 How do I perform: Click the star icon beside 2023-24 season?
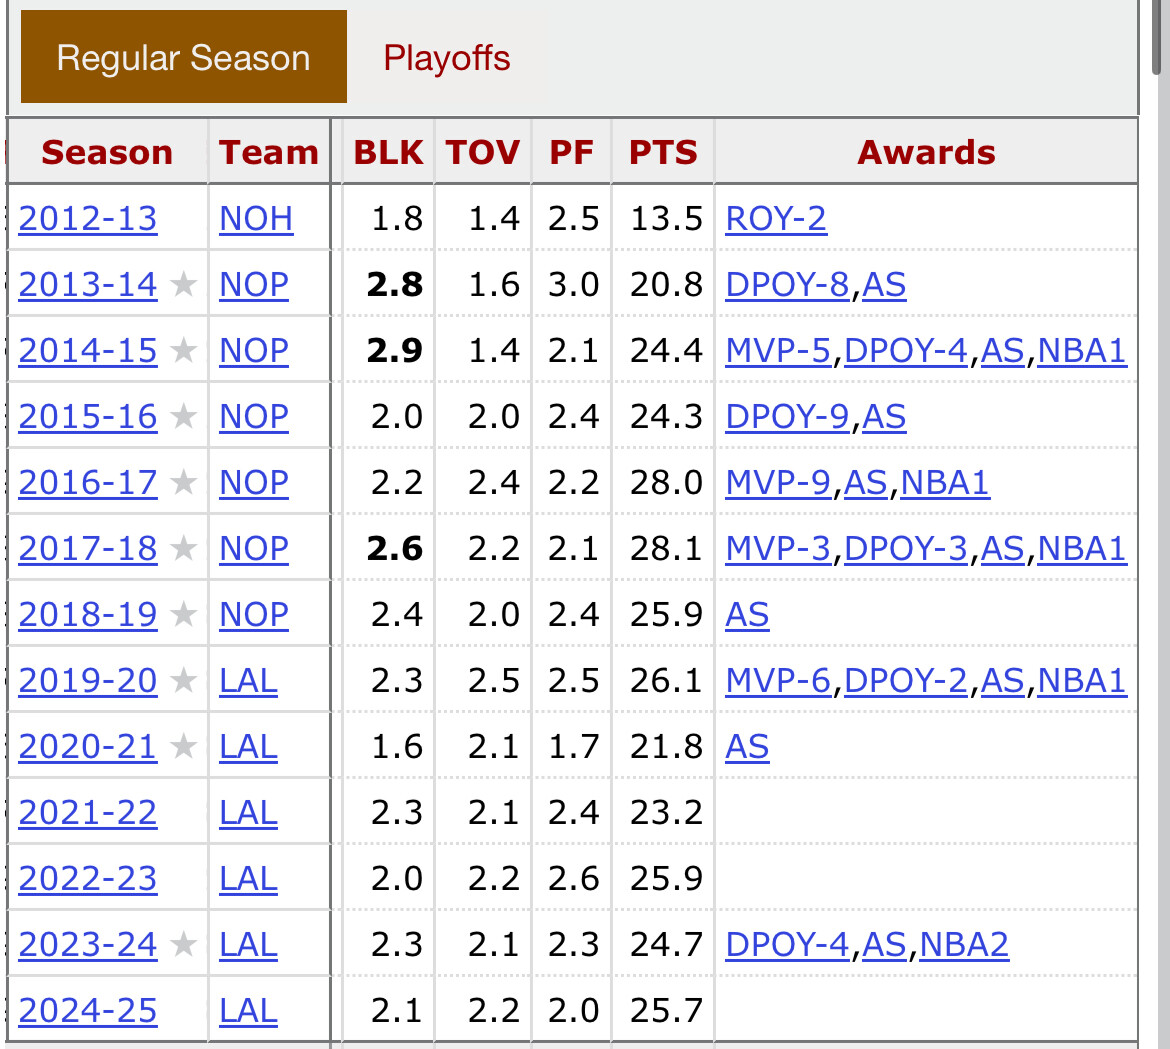[x=183, y=945]
